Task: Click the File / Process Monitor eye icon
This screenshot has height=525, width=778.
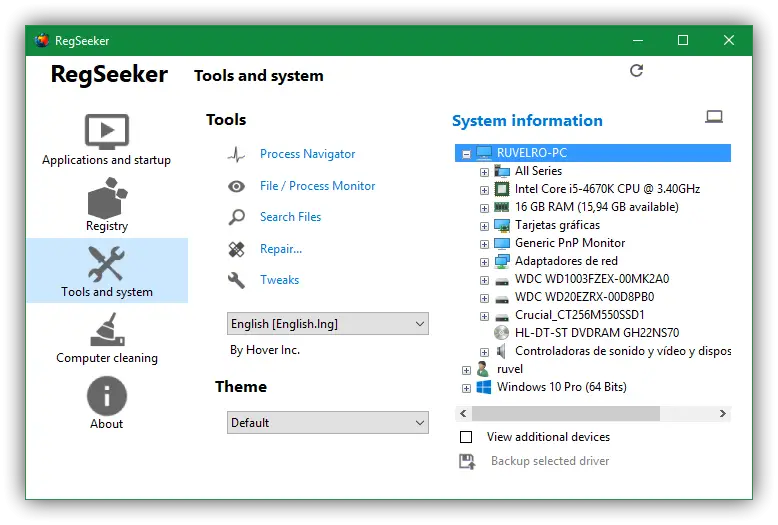Action: (236, 186)
